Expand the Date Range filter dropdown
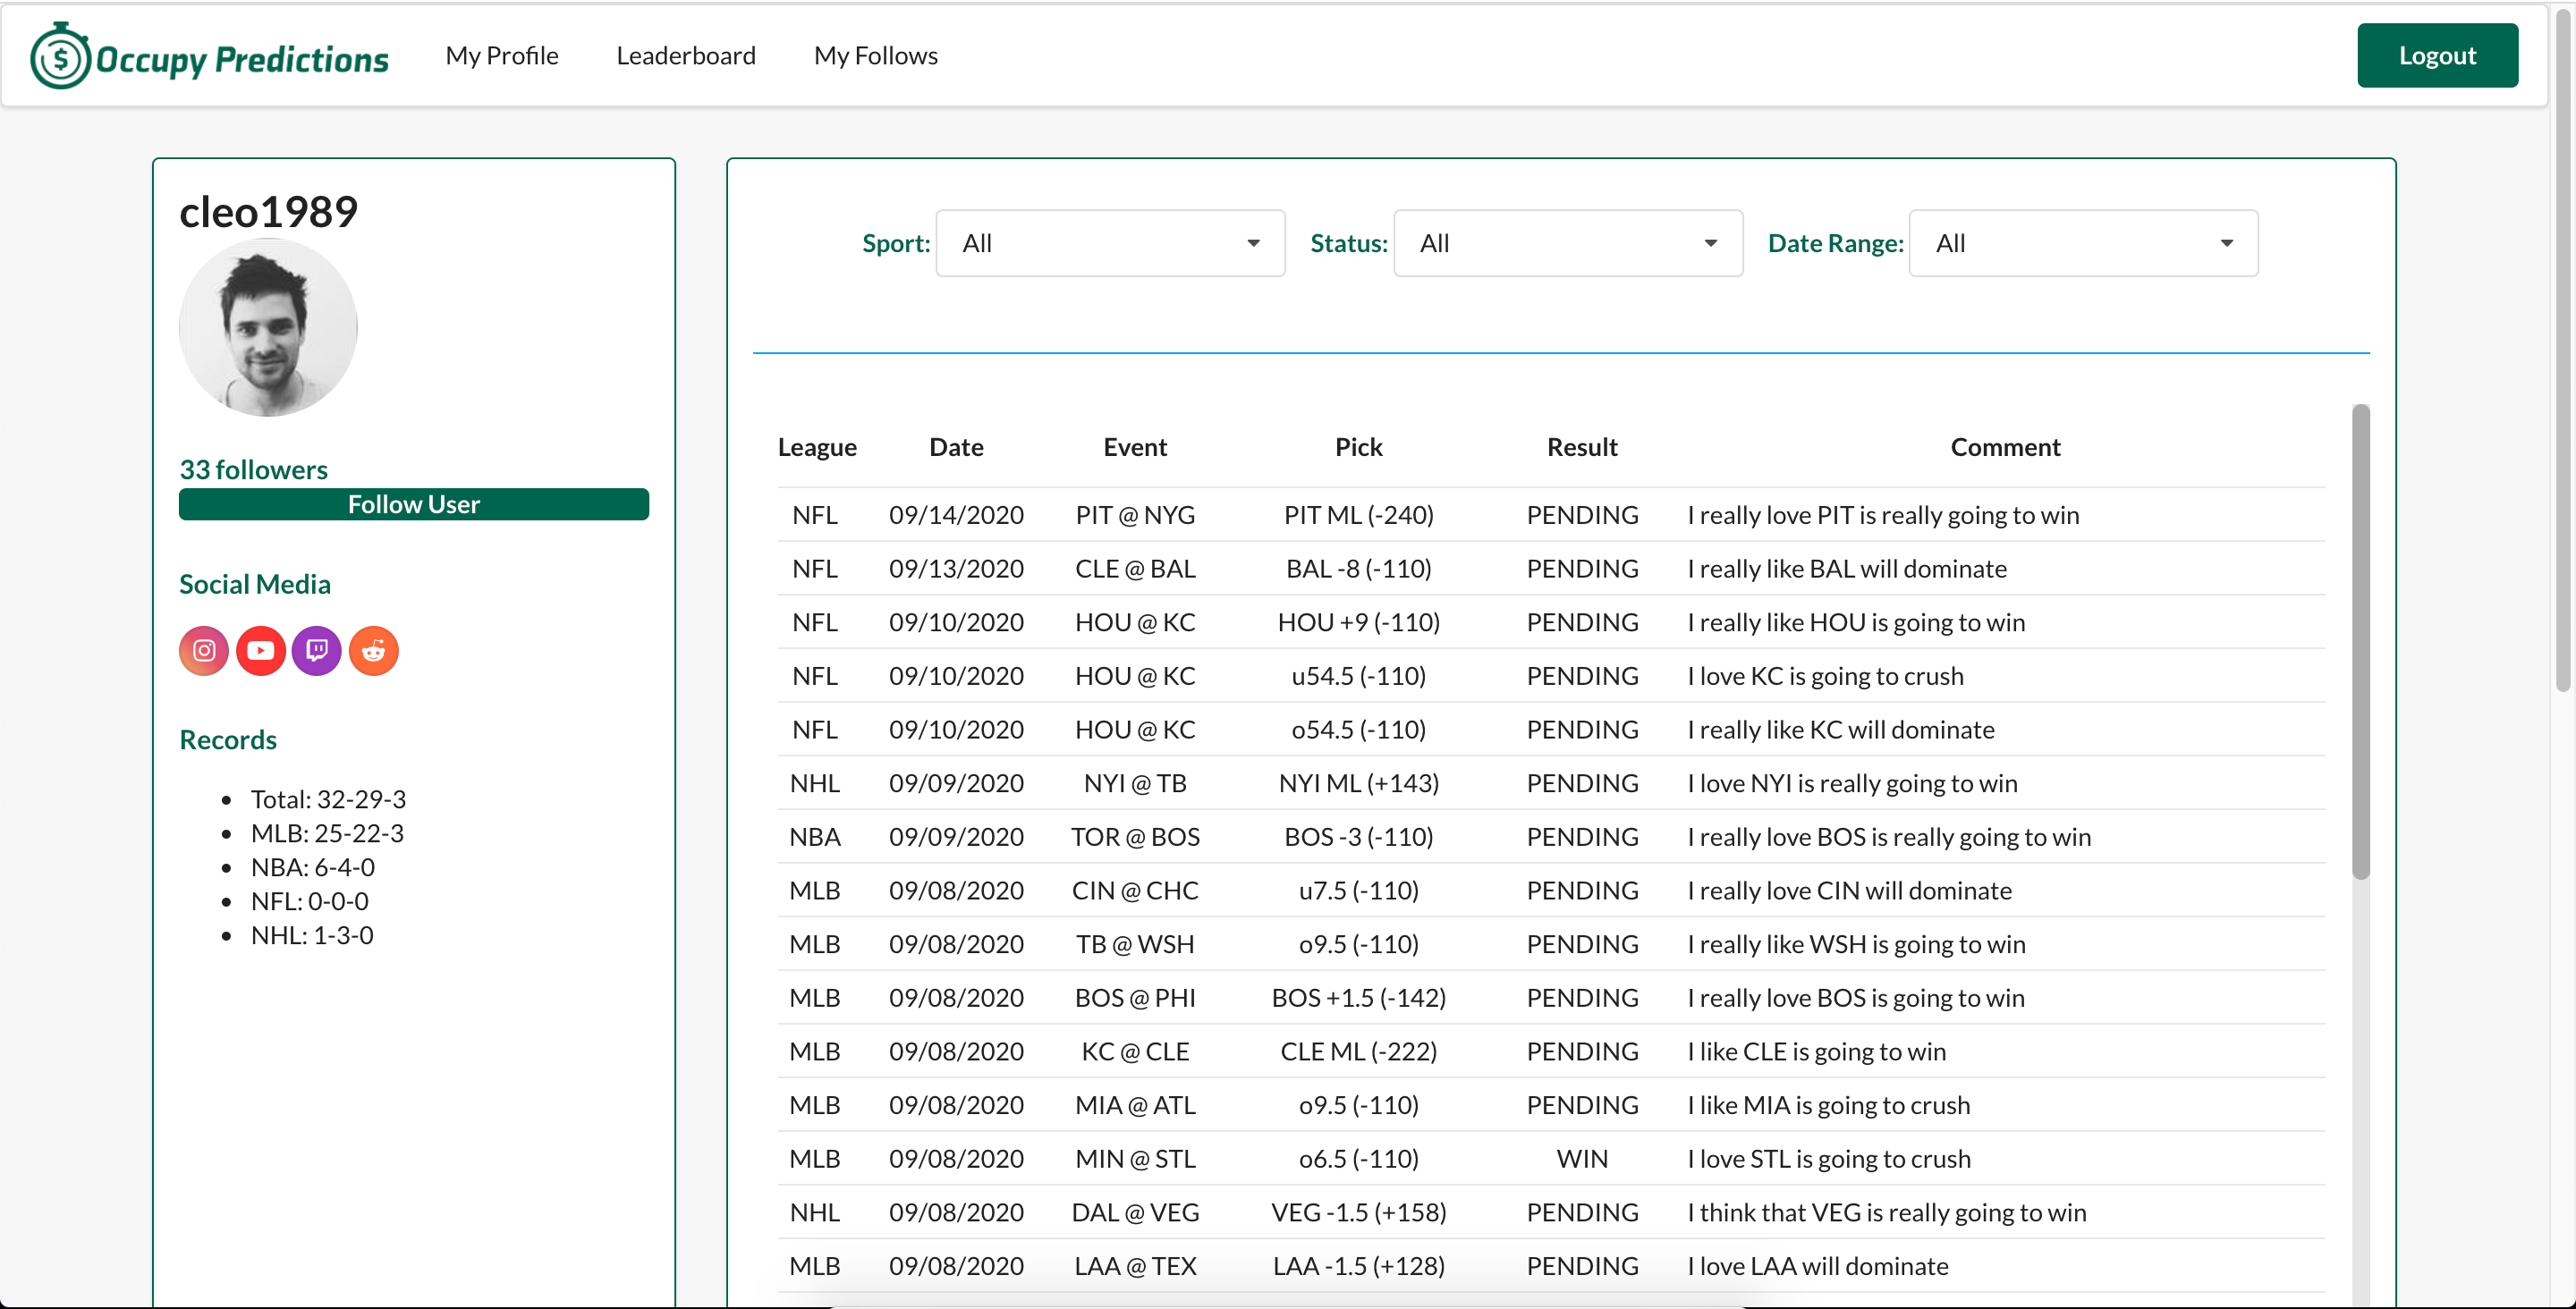Image resolution: width=2576 pixels, height=1309 pixels. click(2083, 243)
